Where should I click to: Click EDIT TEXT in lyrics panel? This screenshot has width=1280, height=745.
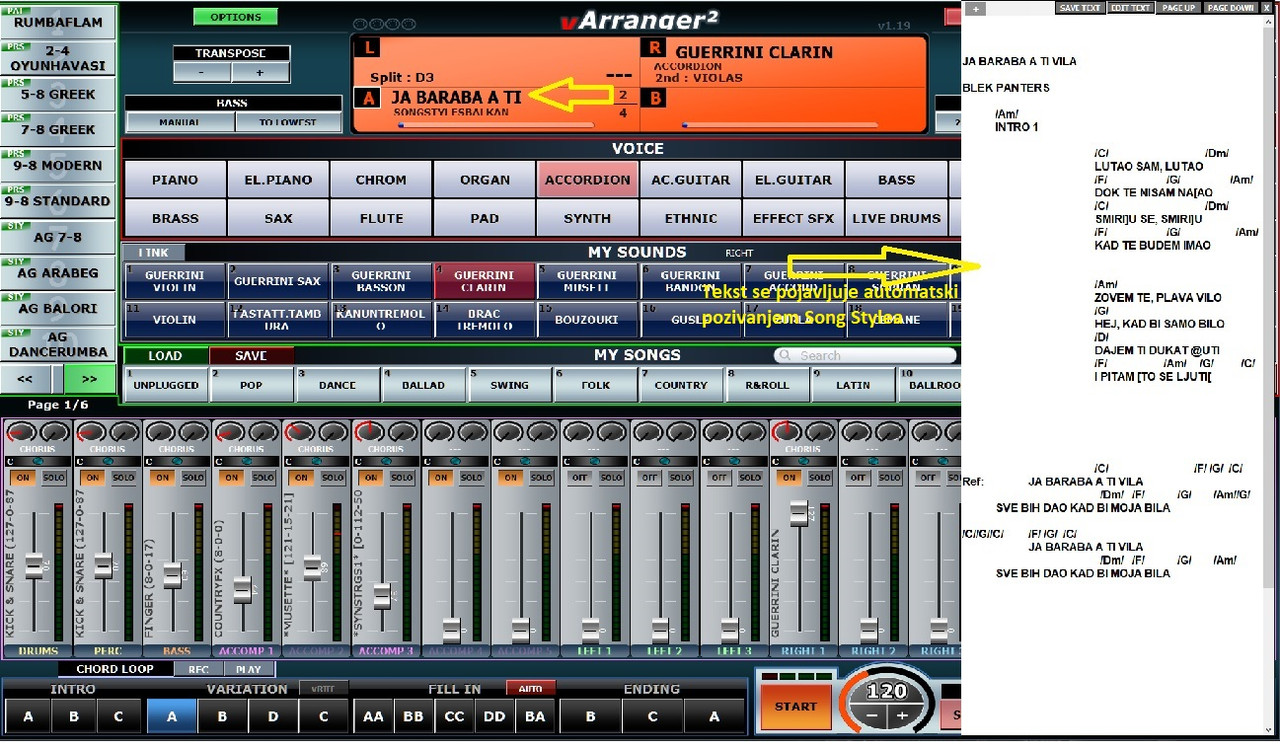coord(1131,7)
